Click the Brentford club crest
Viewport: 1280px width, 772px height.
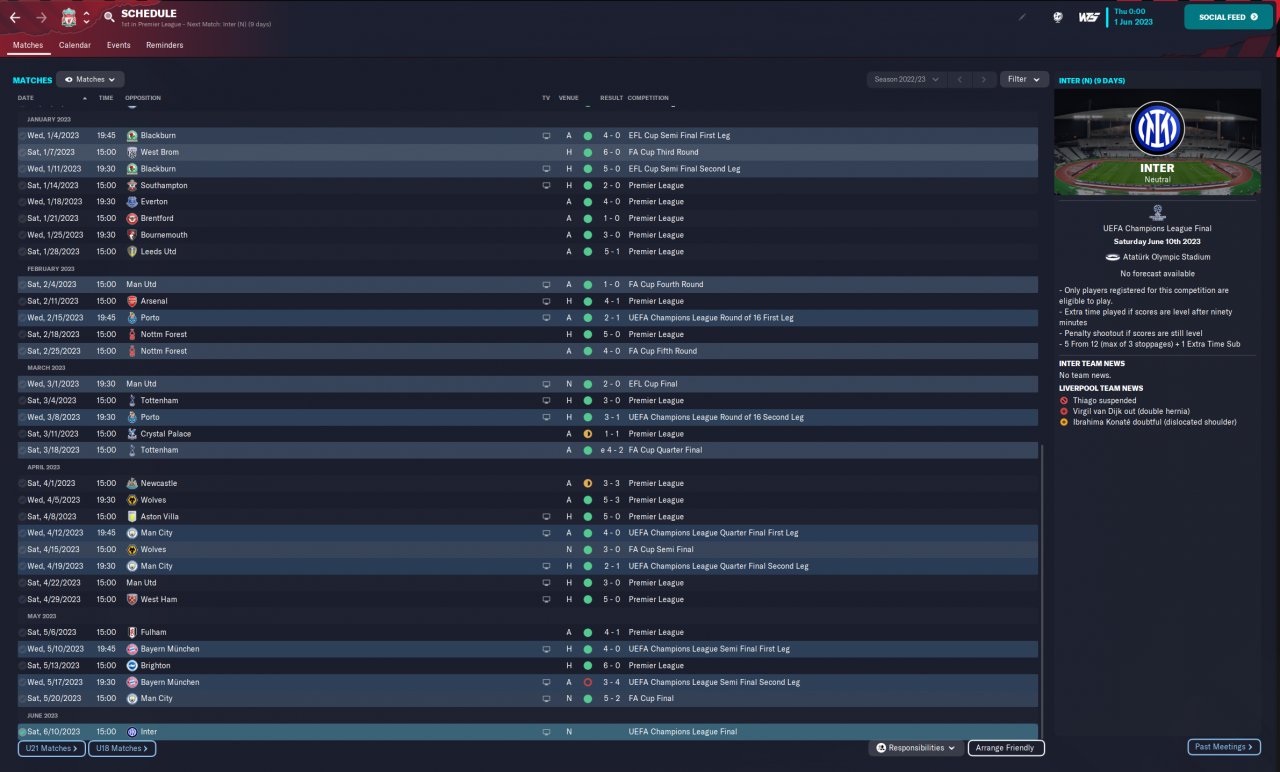click(132, 218)
